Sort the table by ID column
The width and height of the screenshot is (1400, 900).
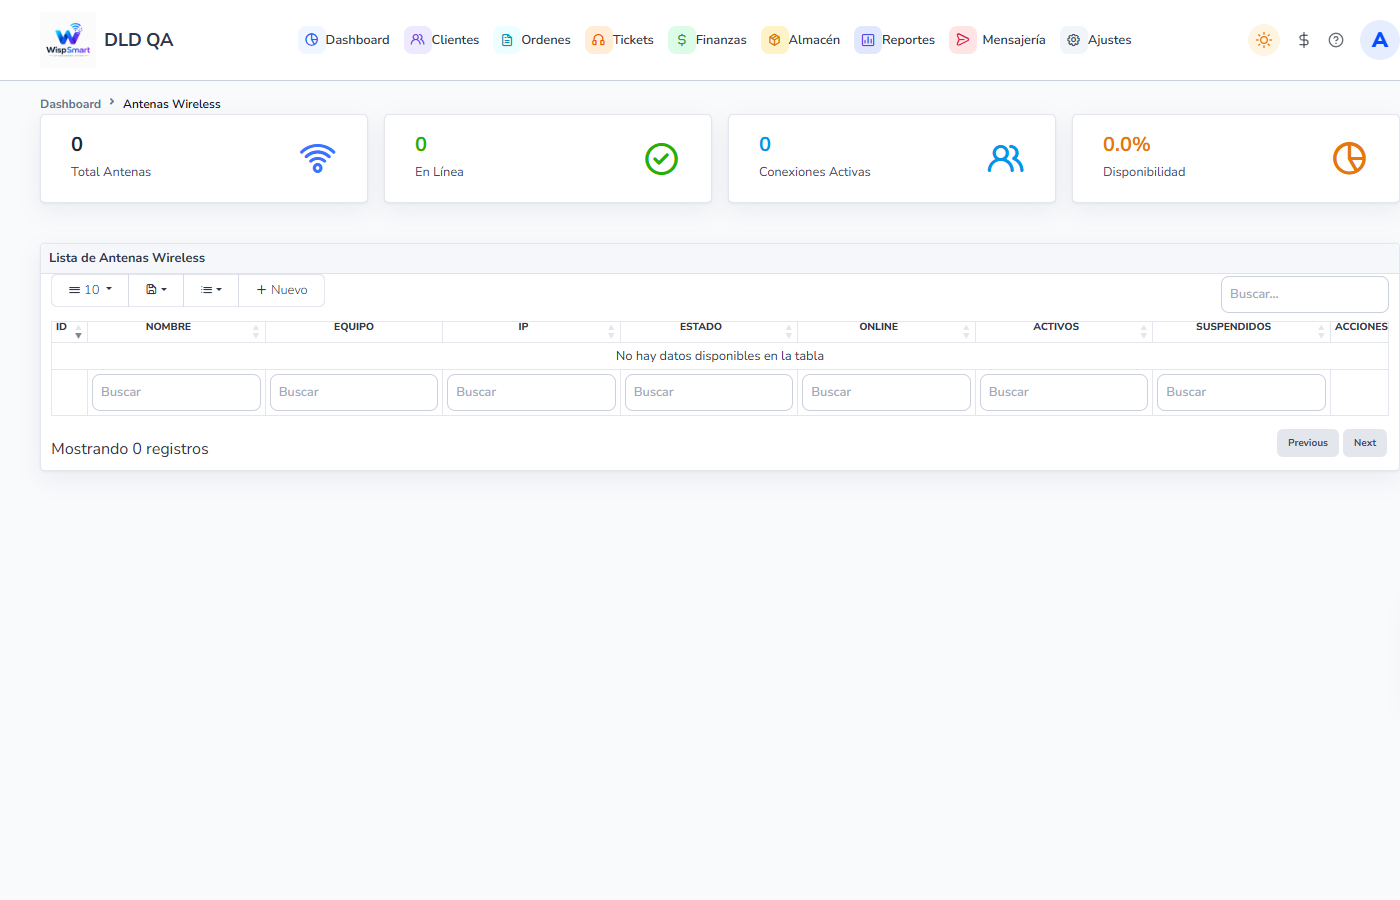tap(69, 331)
